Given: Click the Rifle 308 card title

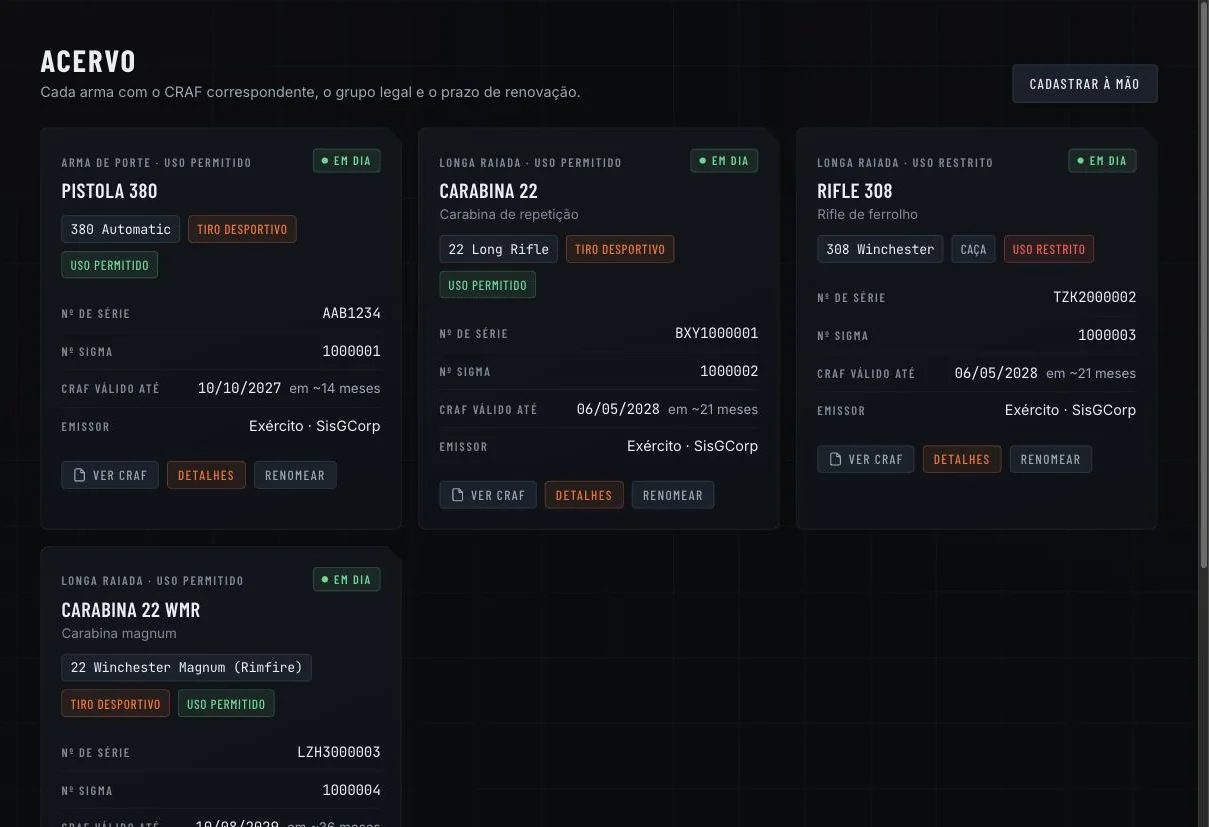Looking at the screenshot, I should click(x=855, y=191).
